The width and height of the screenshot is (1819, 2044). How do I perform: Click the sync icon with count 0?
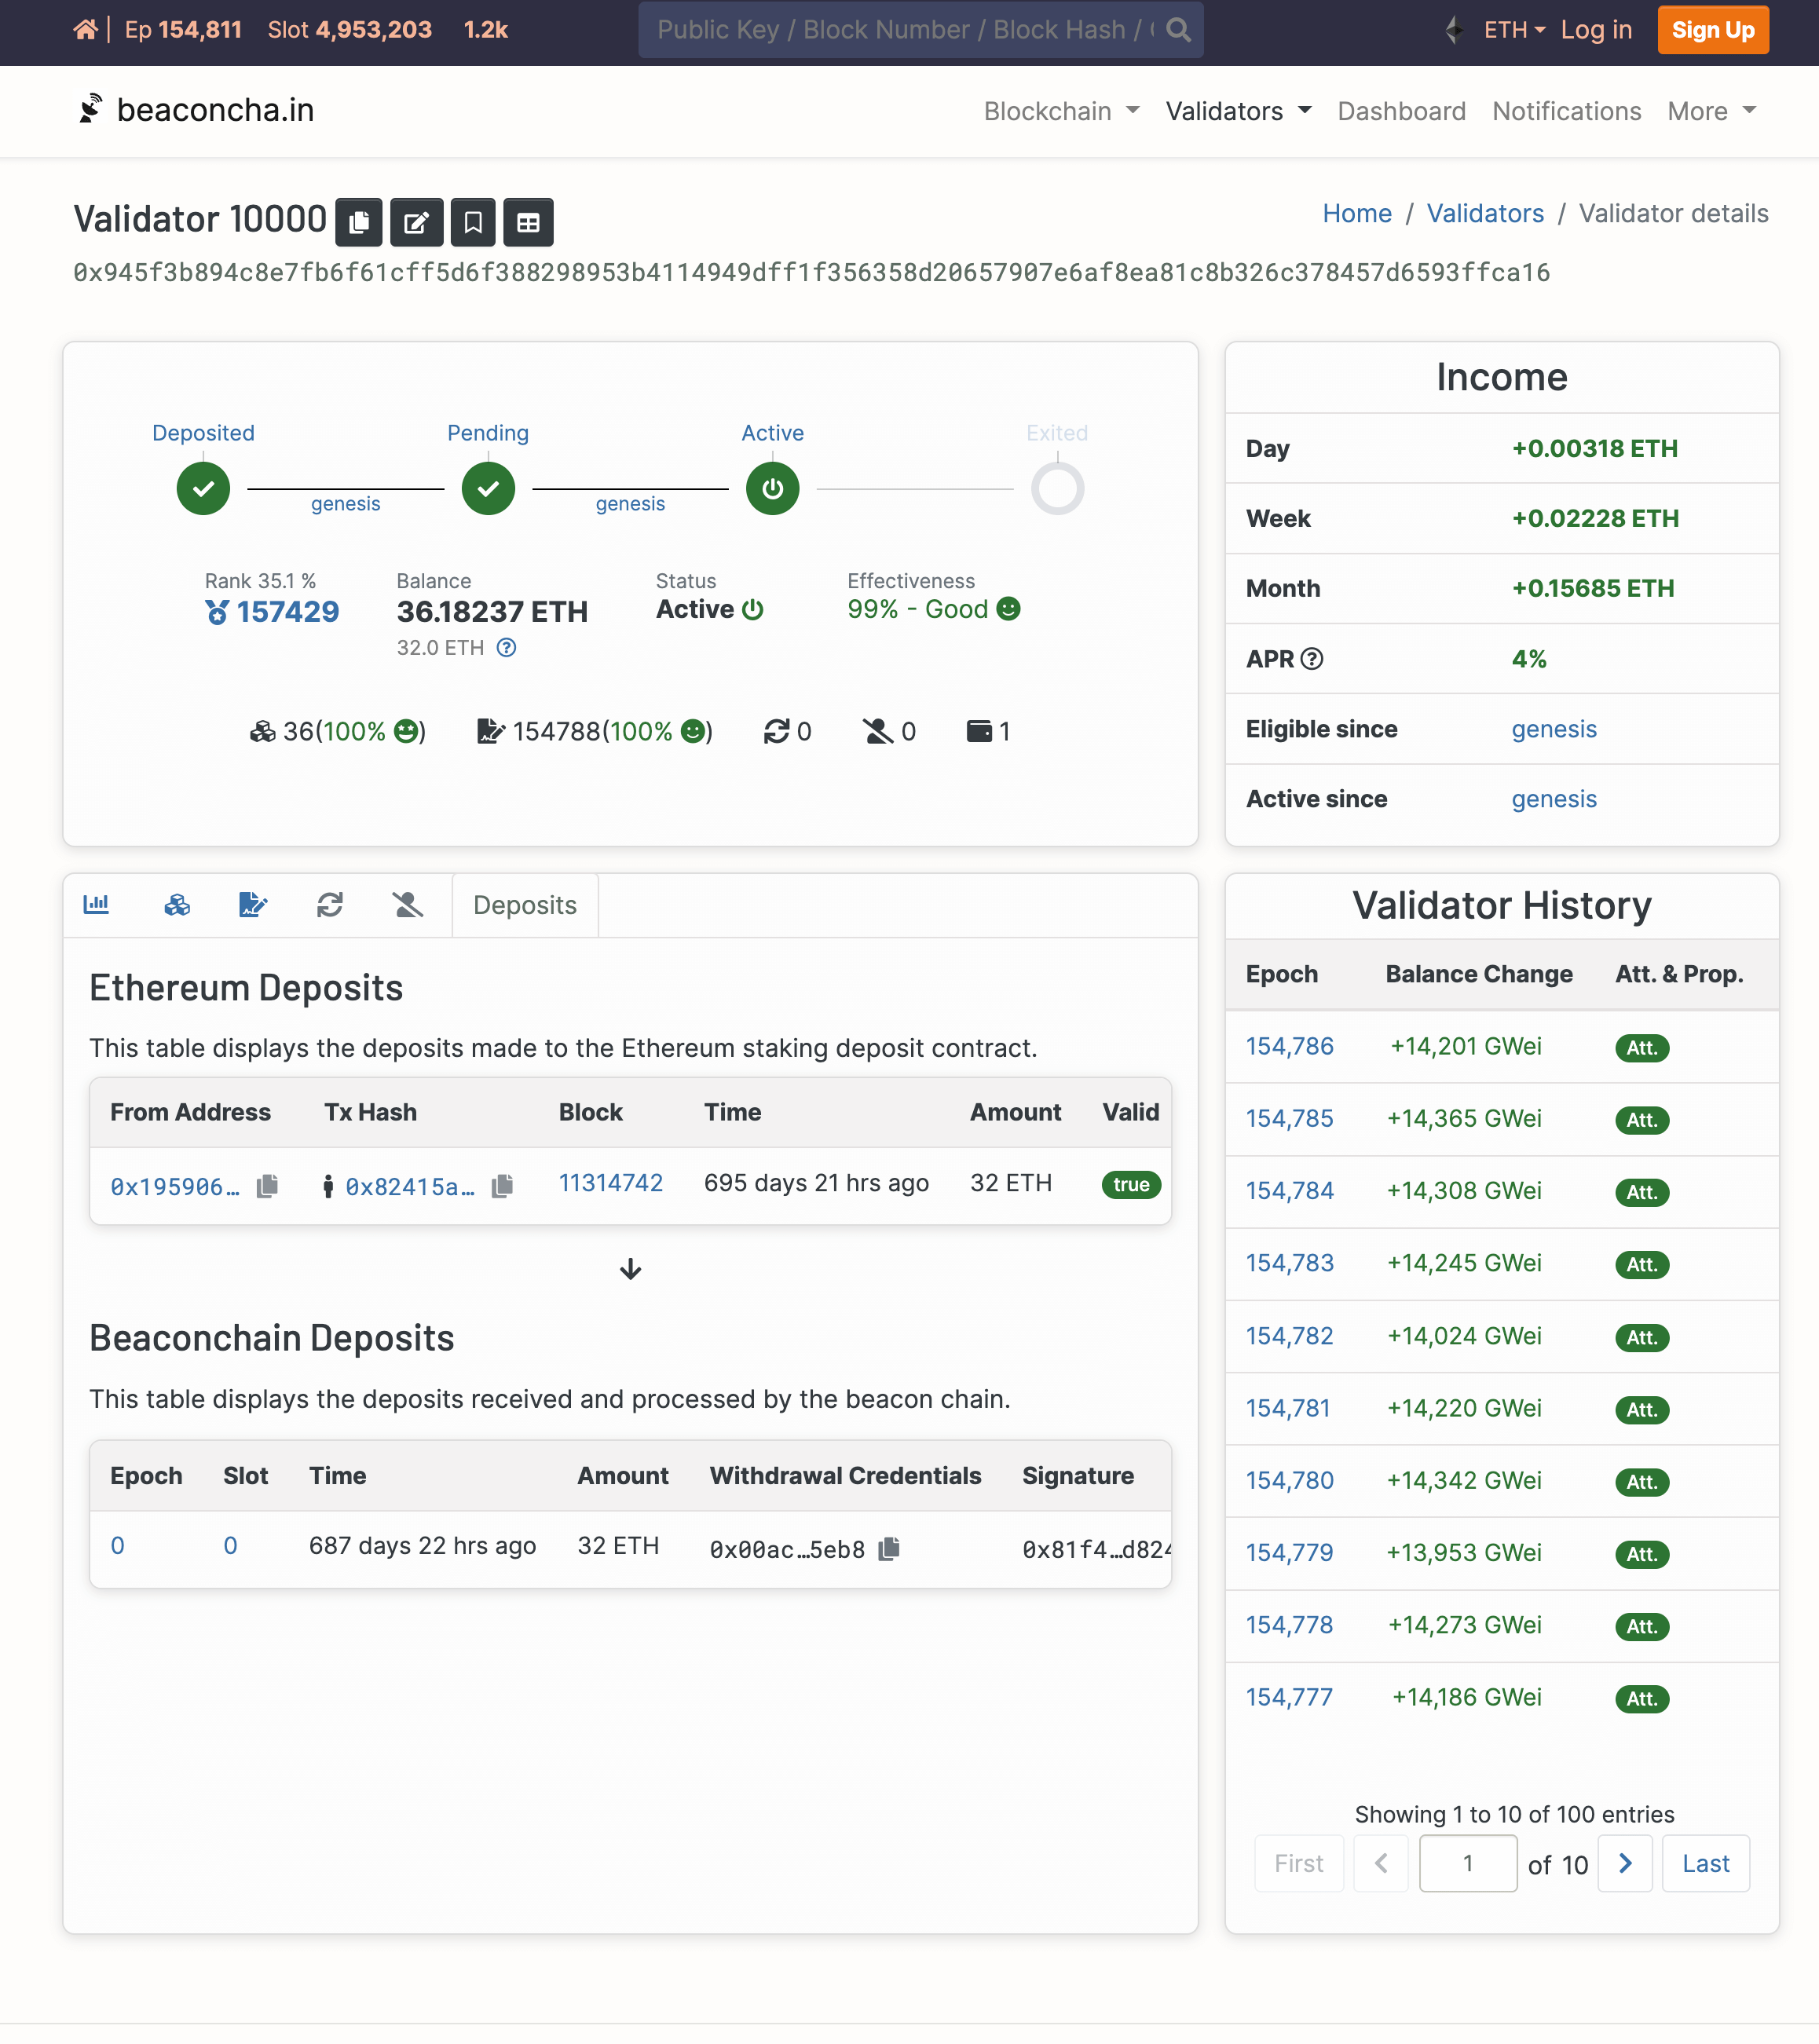777,732
